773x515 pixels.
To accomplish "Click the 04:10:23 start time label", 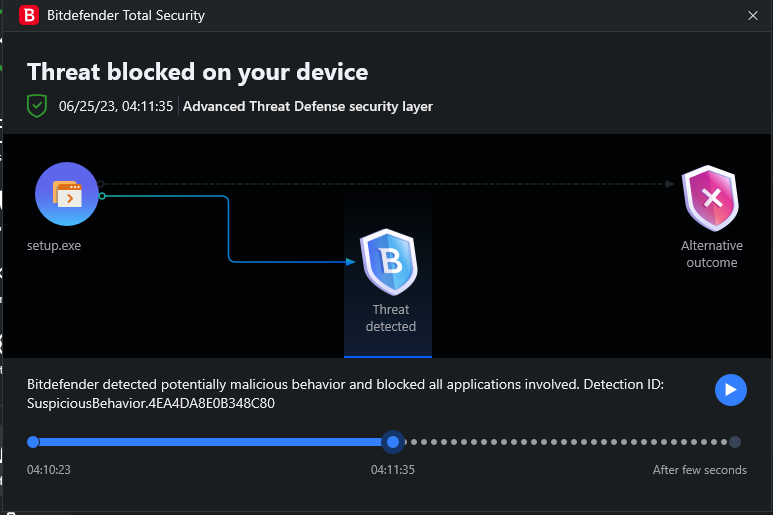I will [x=49, y=470].
